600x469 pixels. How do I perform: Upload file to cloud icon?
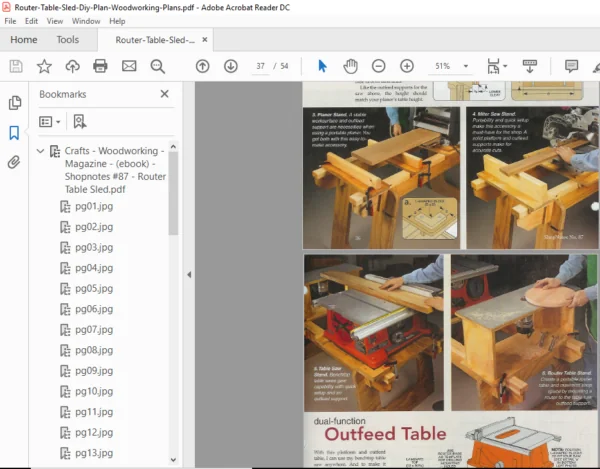72,66
